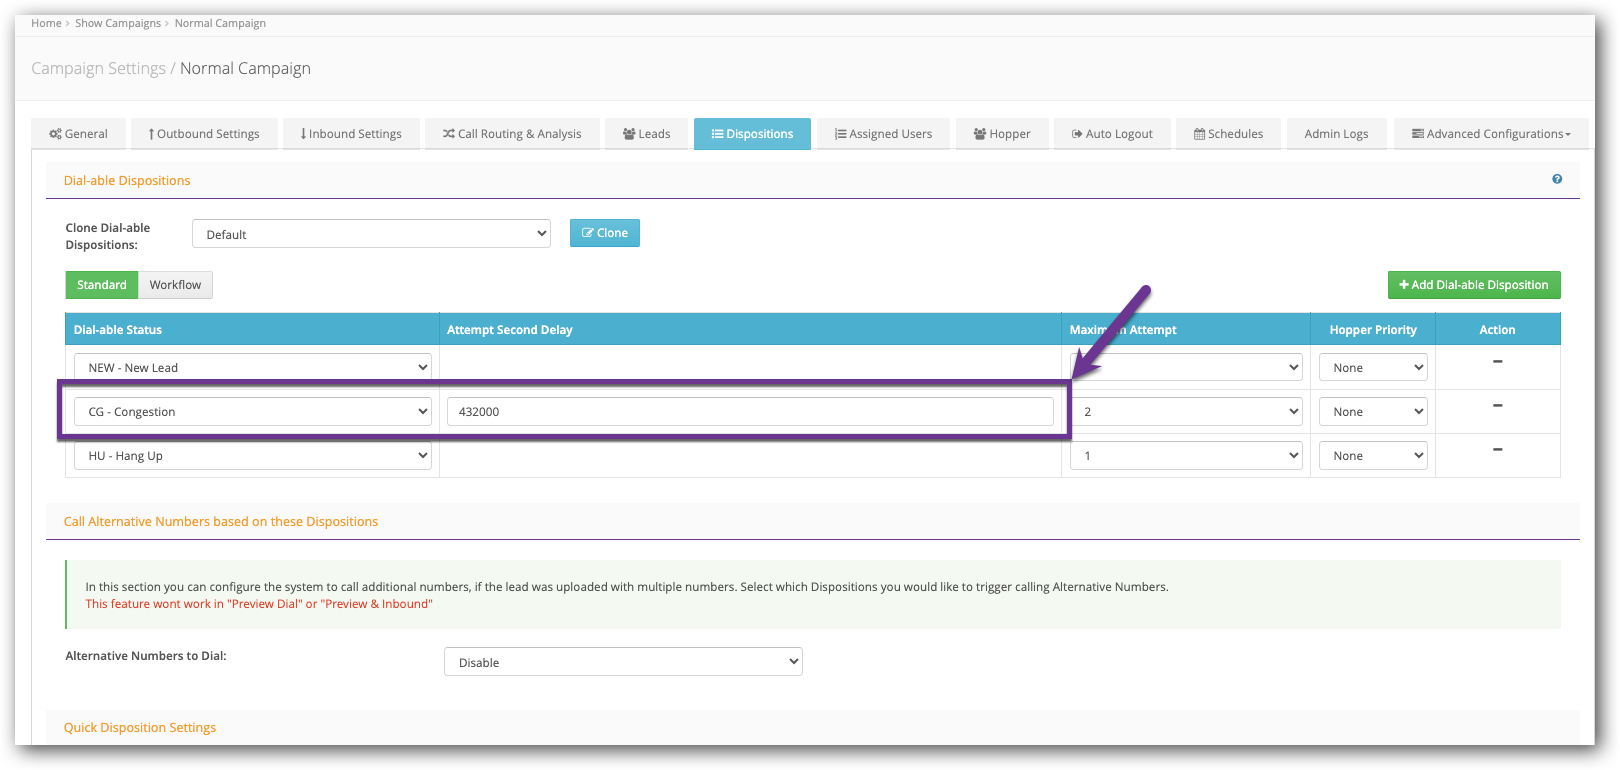Click the blue Clone button
This screenshot has height=770, width=1620.
(605, 233)
